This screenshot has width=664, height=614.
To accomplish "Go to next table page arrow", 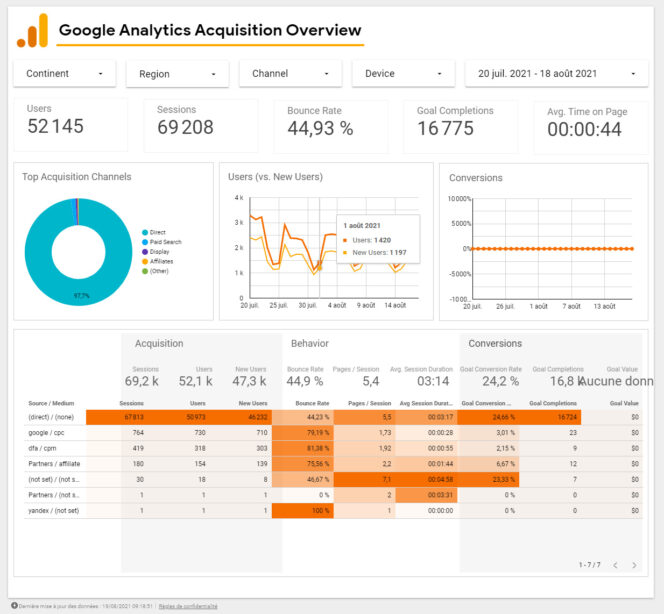I will click(x=633, y=565).
